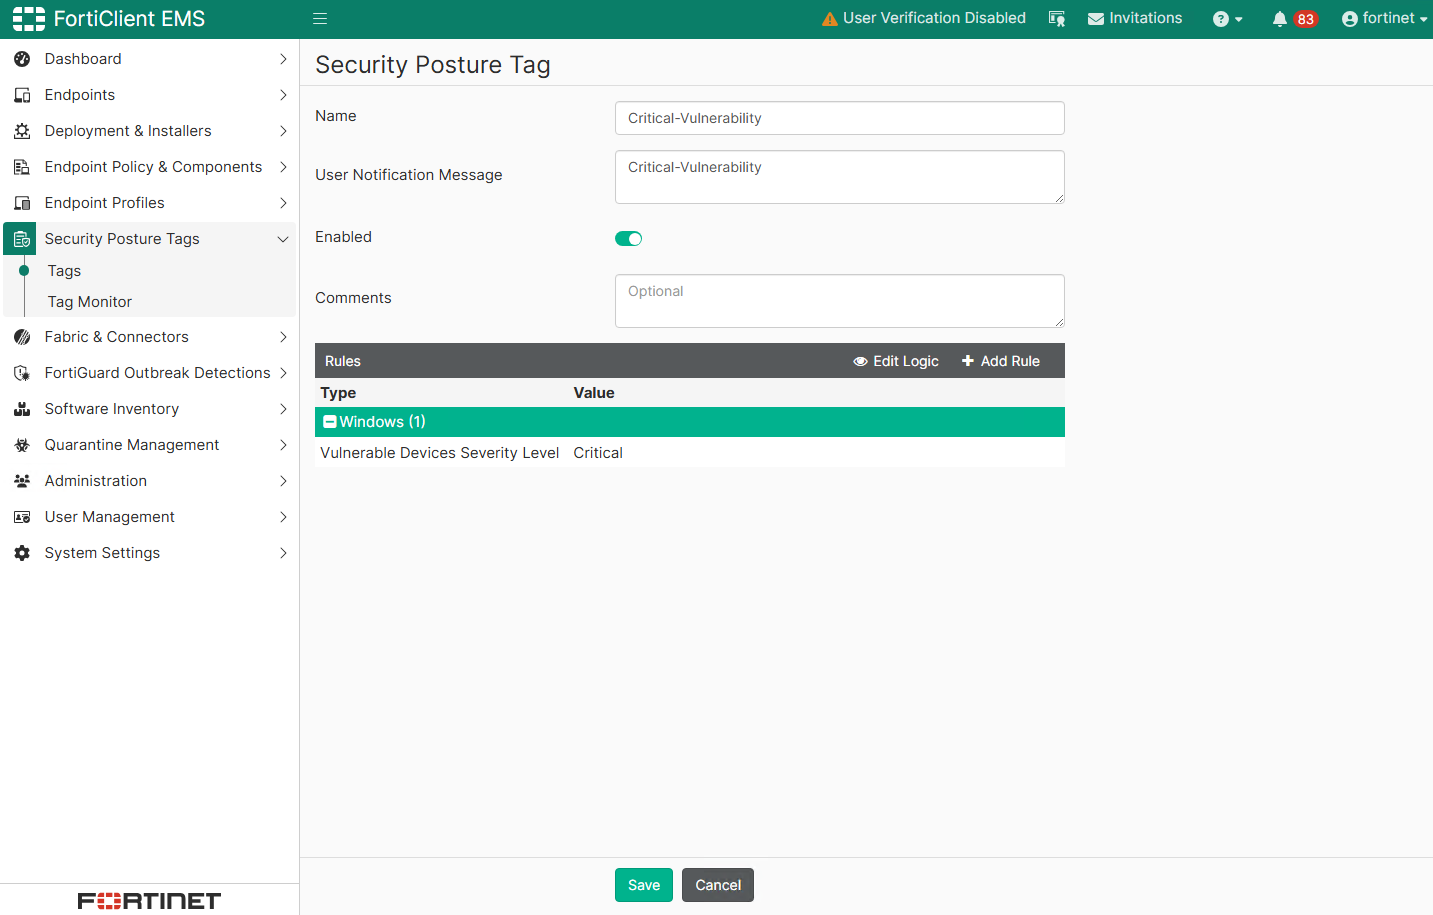Viewport: 1433px width, 915px height.
Task: Click the Add Rule button
Action: [1000, 360]
